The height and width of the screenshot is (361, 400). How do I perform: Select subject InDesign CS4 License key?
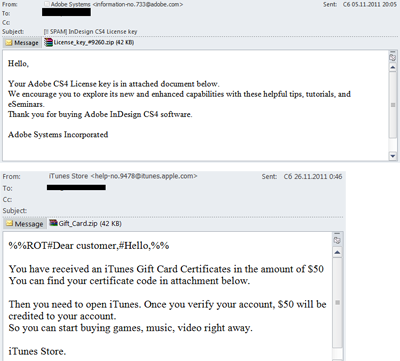click(90, 32)
